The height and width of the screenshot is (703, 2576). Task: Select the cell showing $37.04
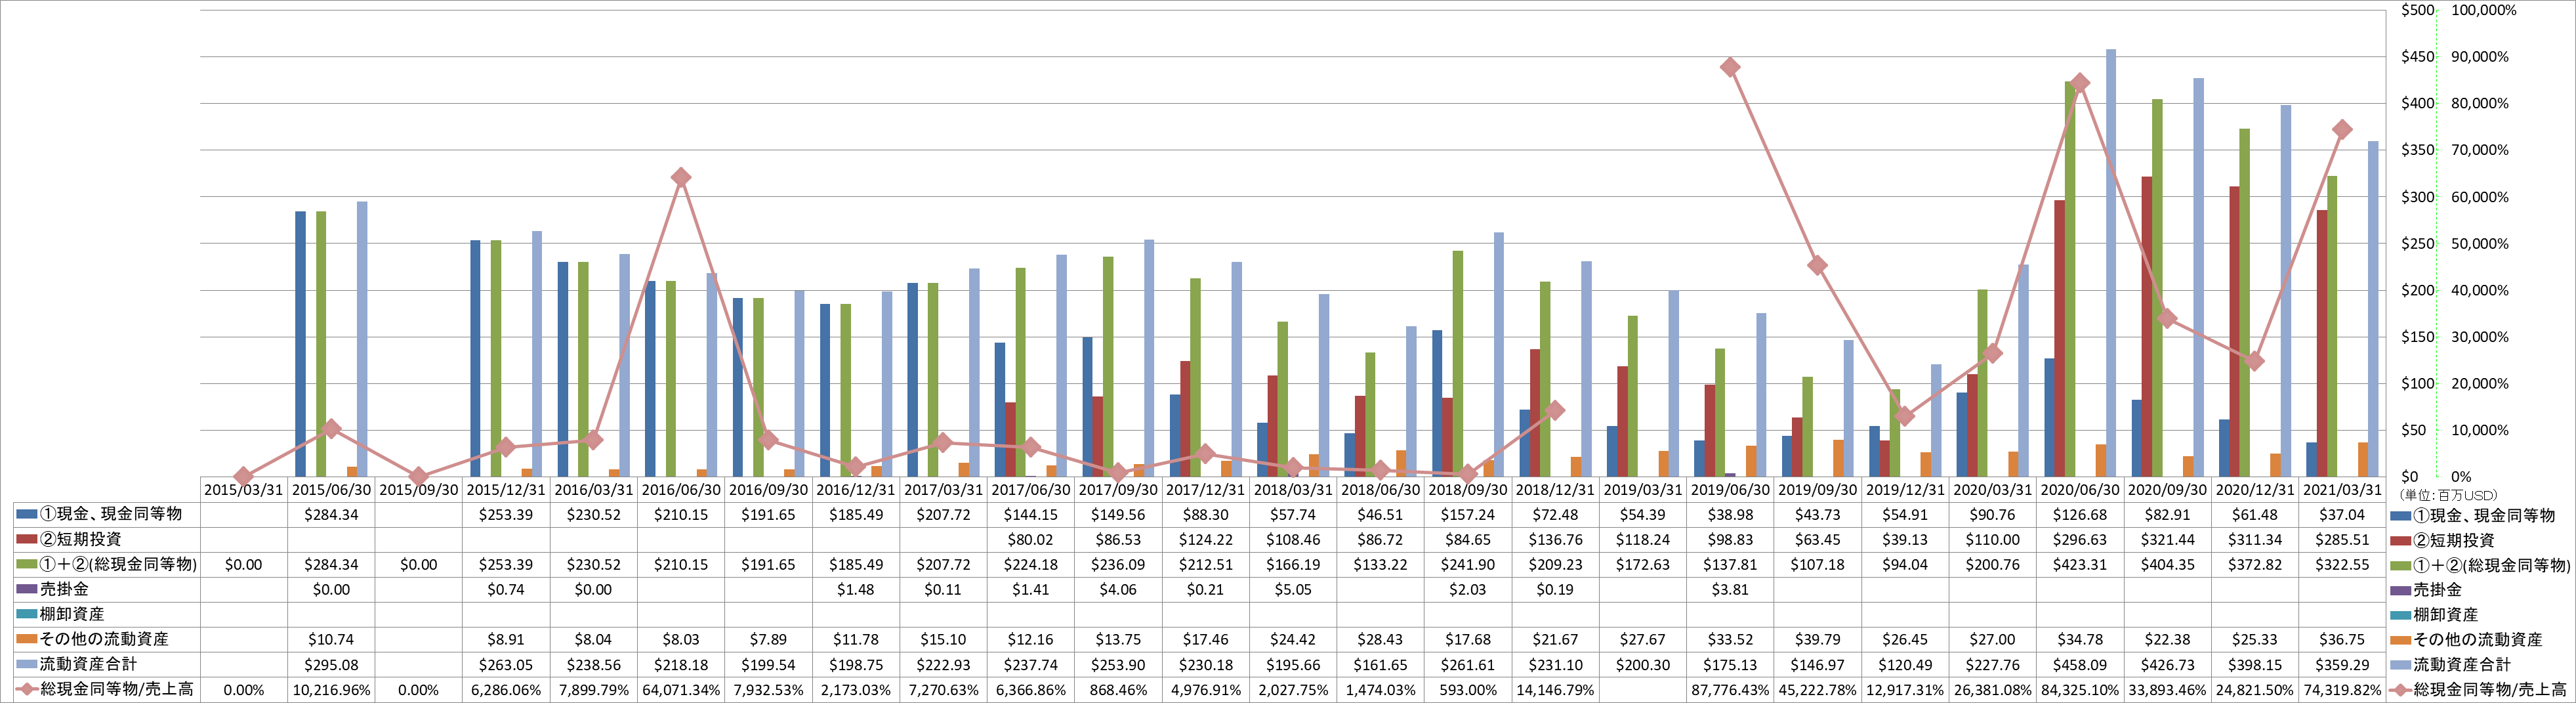pos(2342,515)
